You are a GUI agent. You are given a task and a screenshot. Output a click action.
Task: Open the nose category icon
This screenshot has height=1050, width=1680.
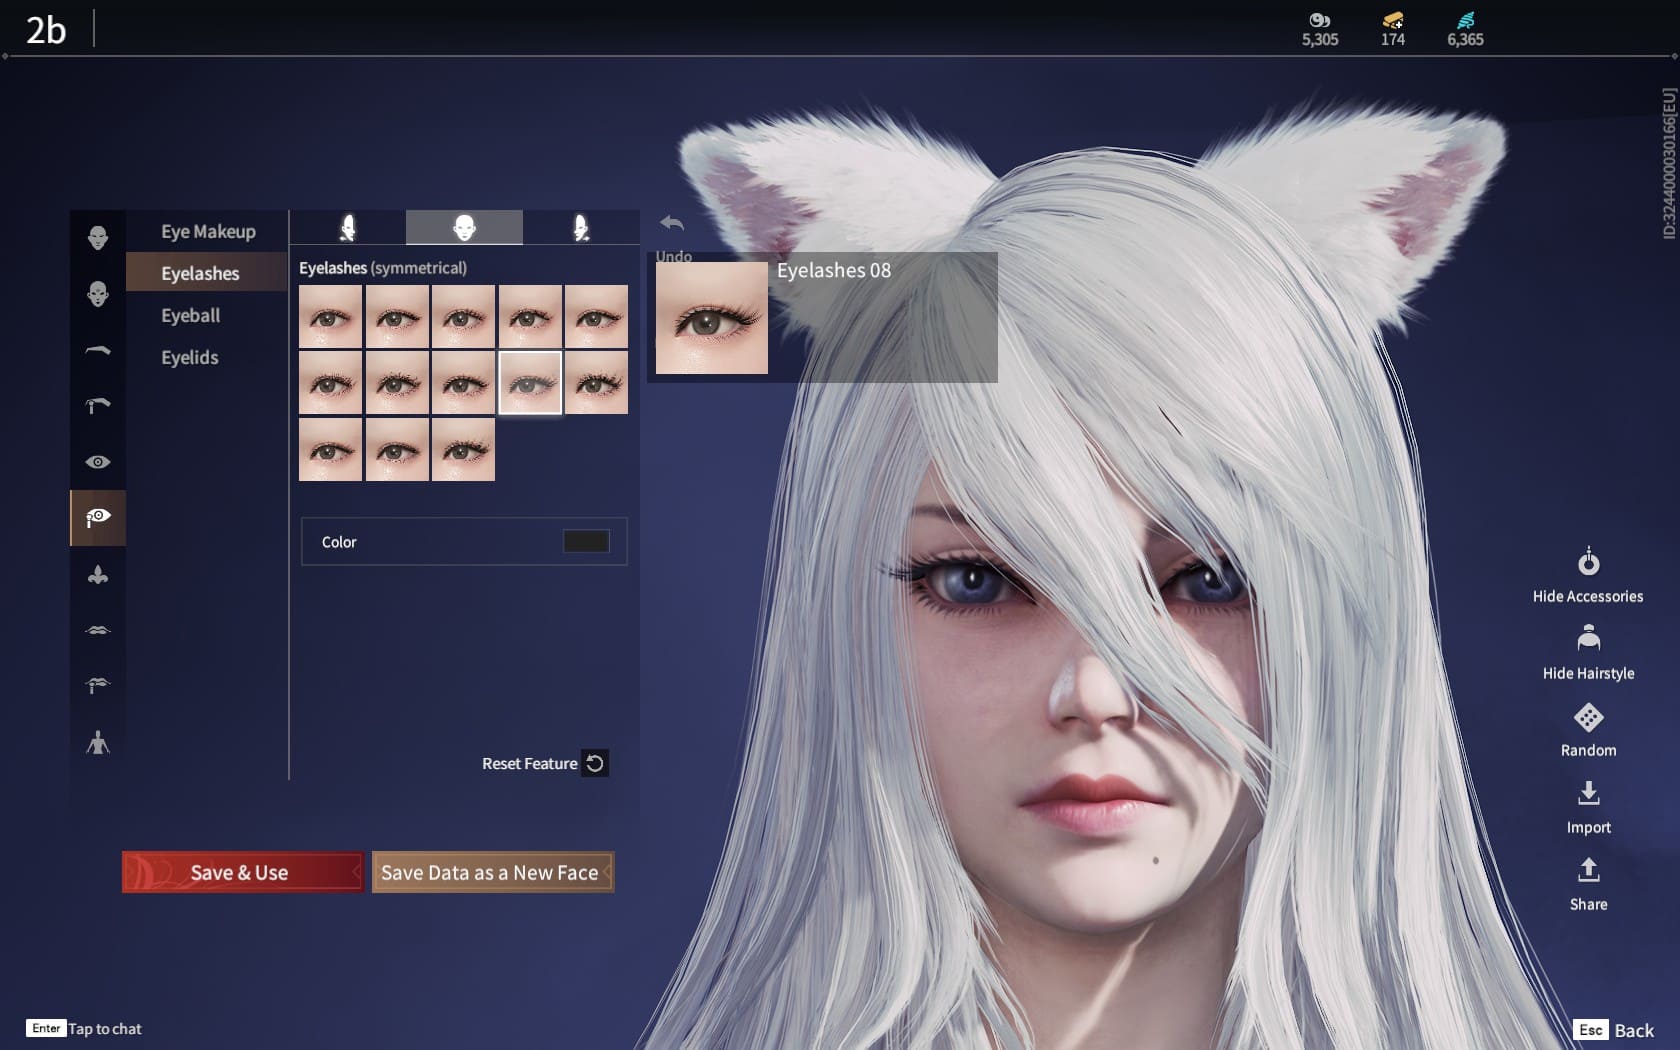(98, 574)
